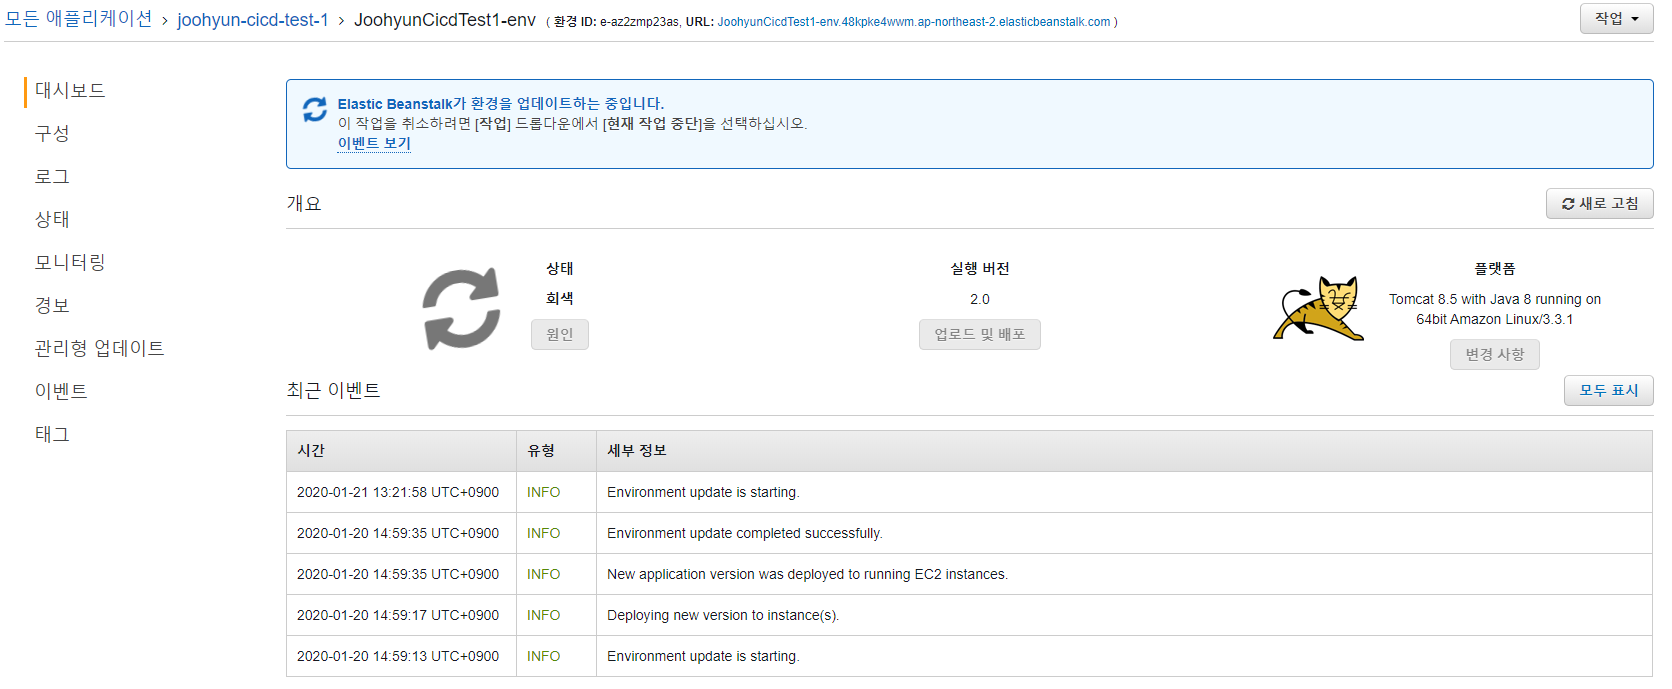Click the 개요 section heading
Screen dimensions: 1672x689
point(304,204)
